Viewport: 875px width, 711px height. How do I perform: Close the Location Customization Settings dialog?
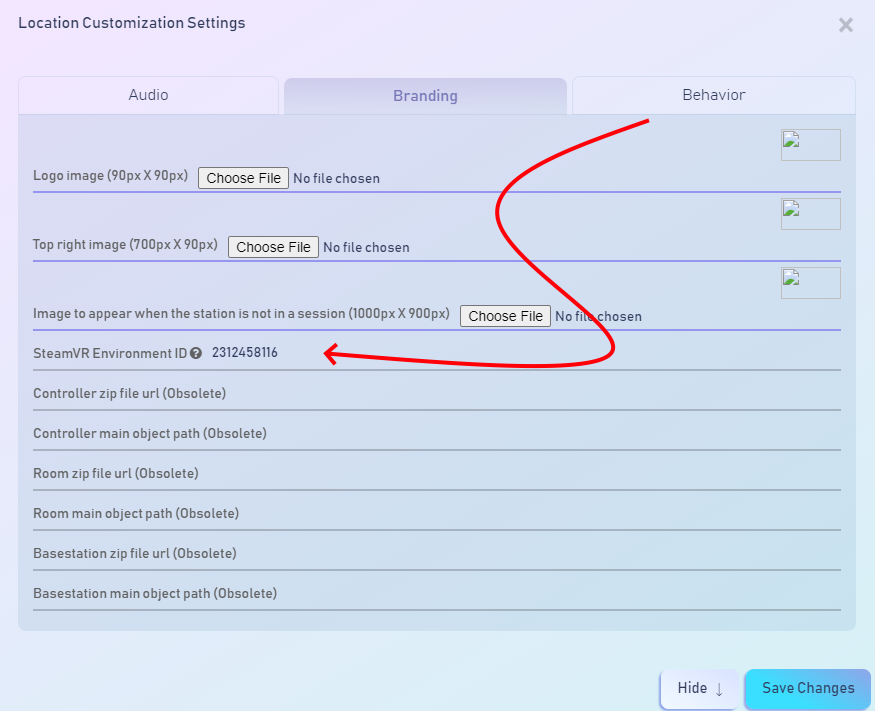click(845, 25)
